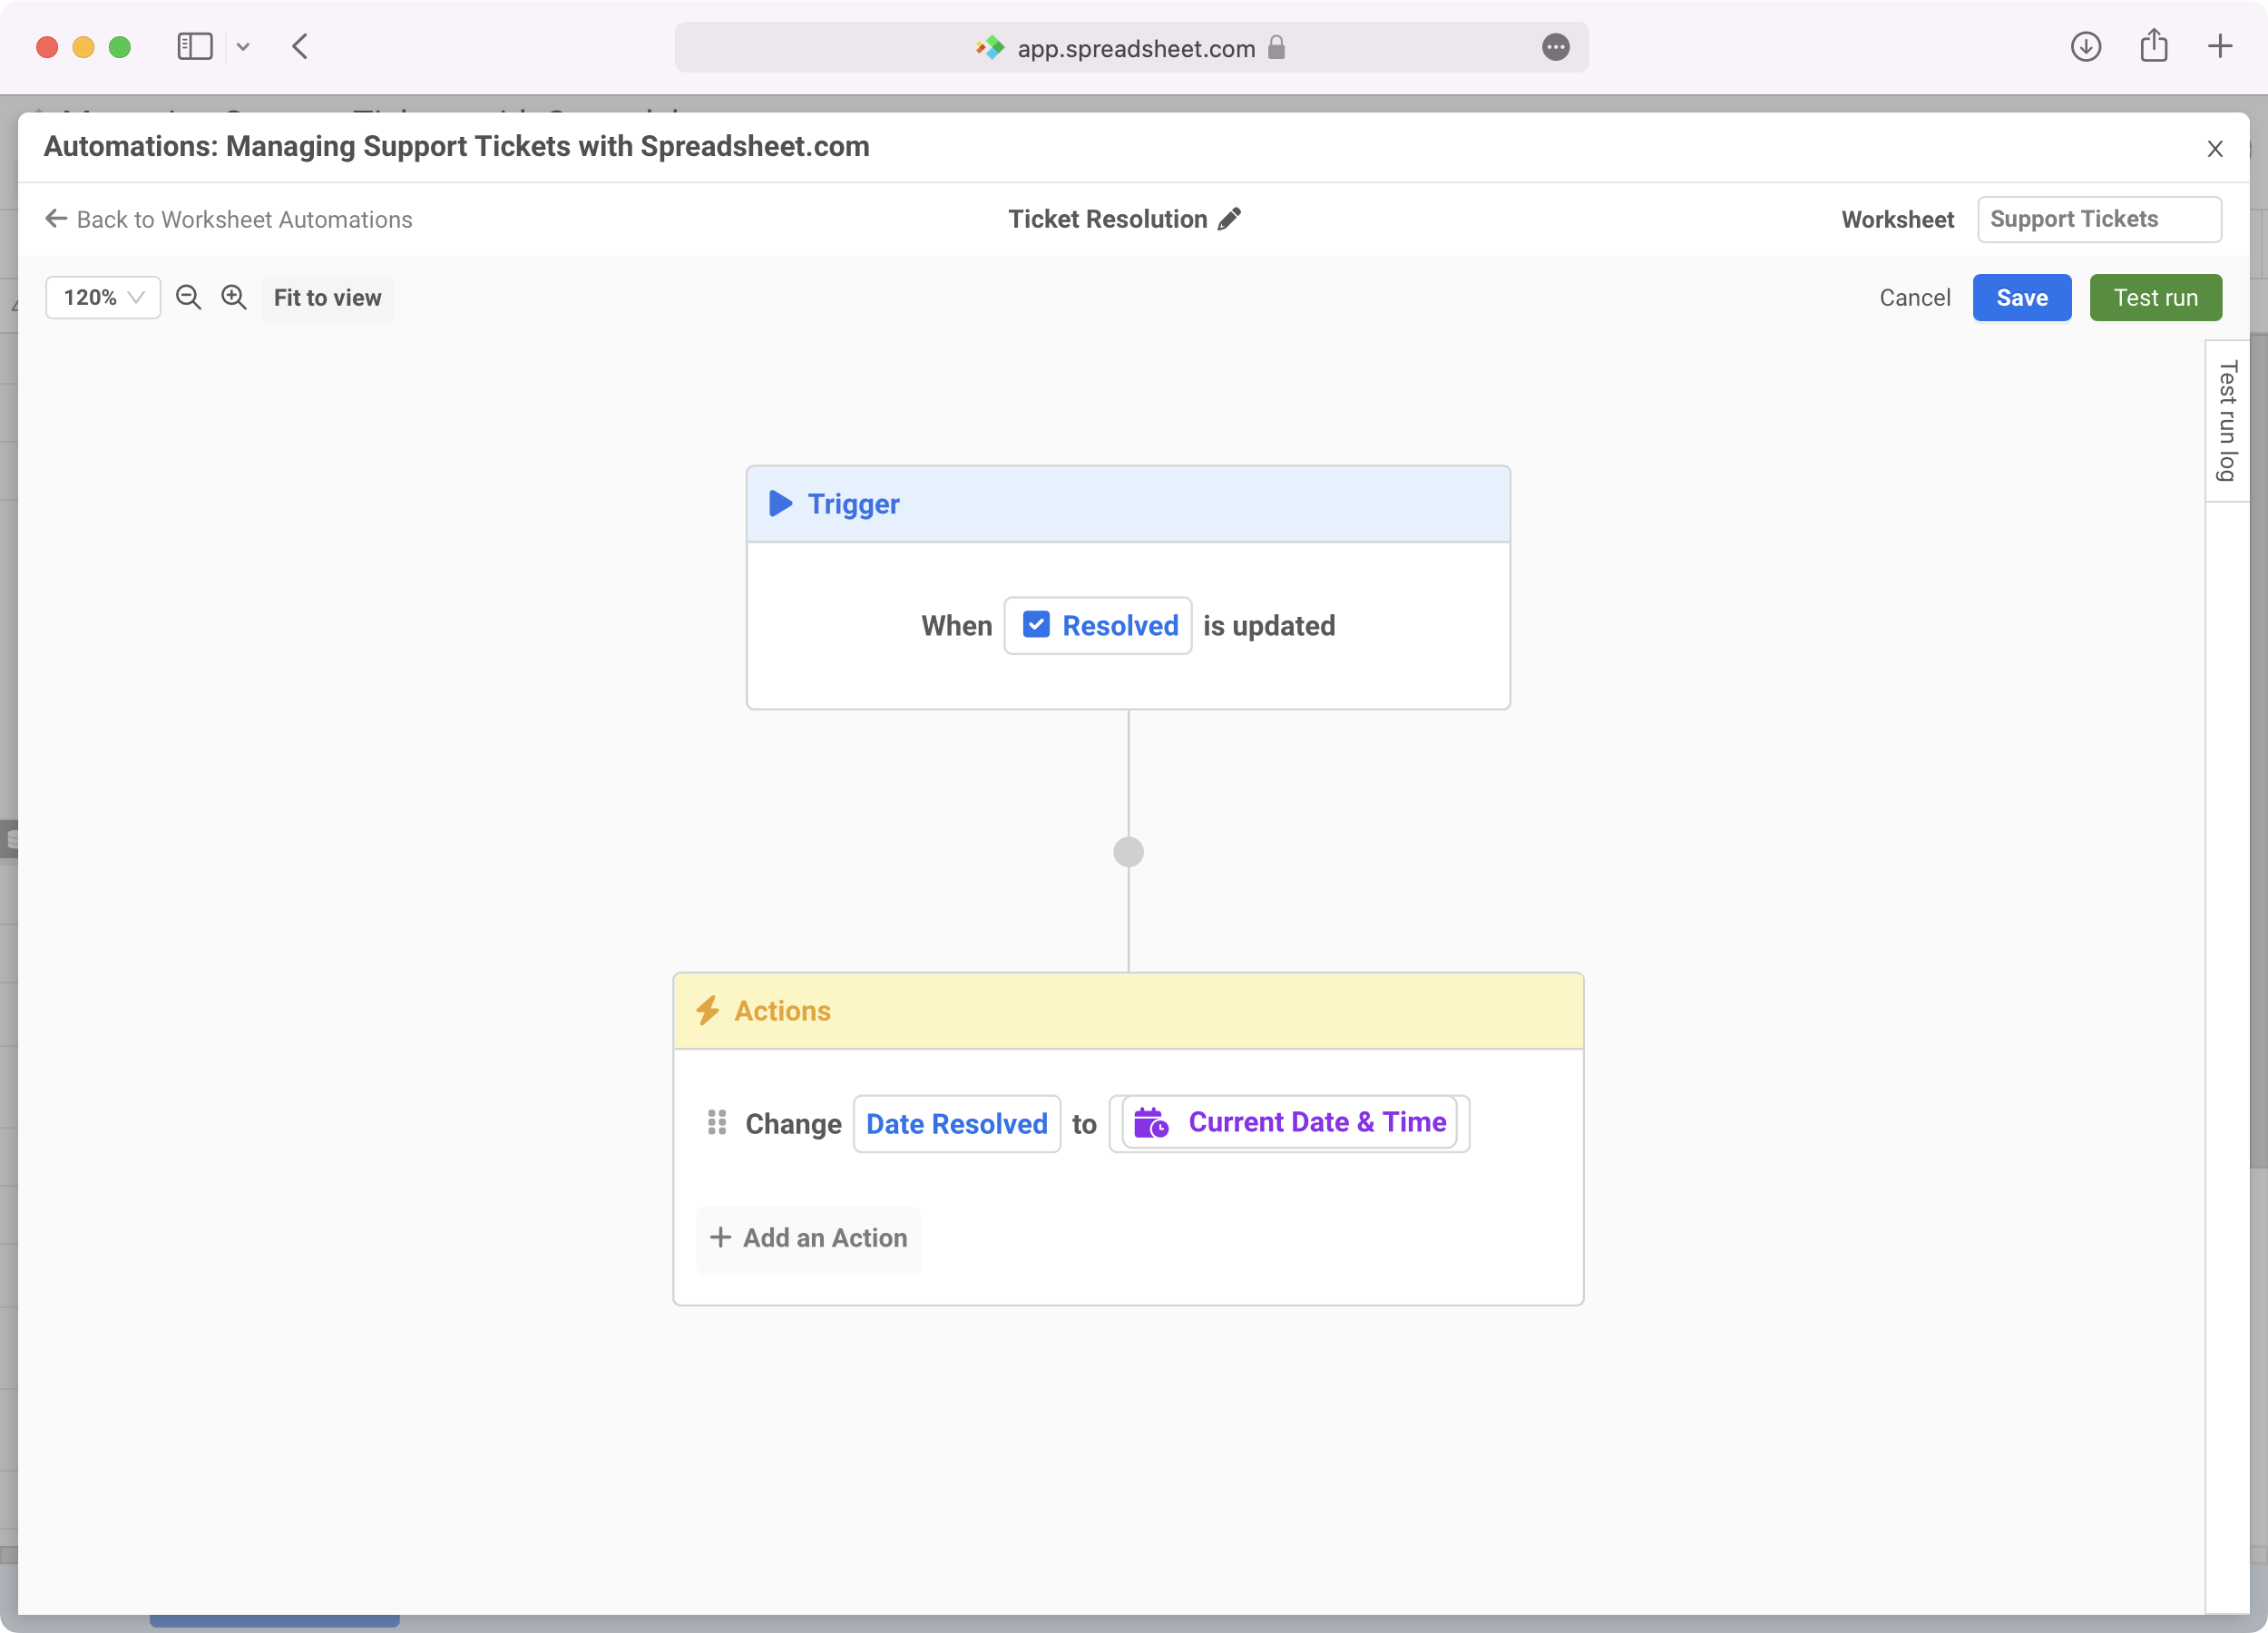Viewport: 2268px width, 1633px height.
Task: Click the Actions lightning bolt icon
Action: [x=708, y=1010]
